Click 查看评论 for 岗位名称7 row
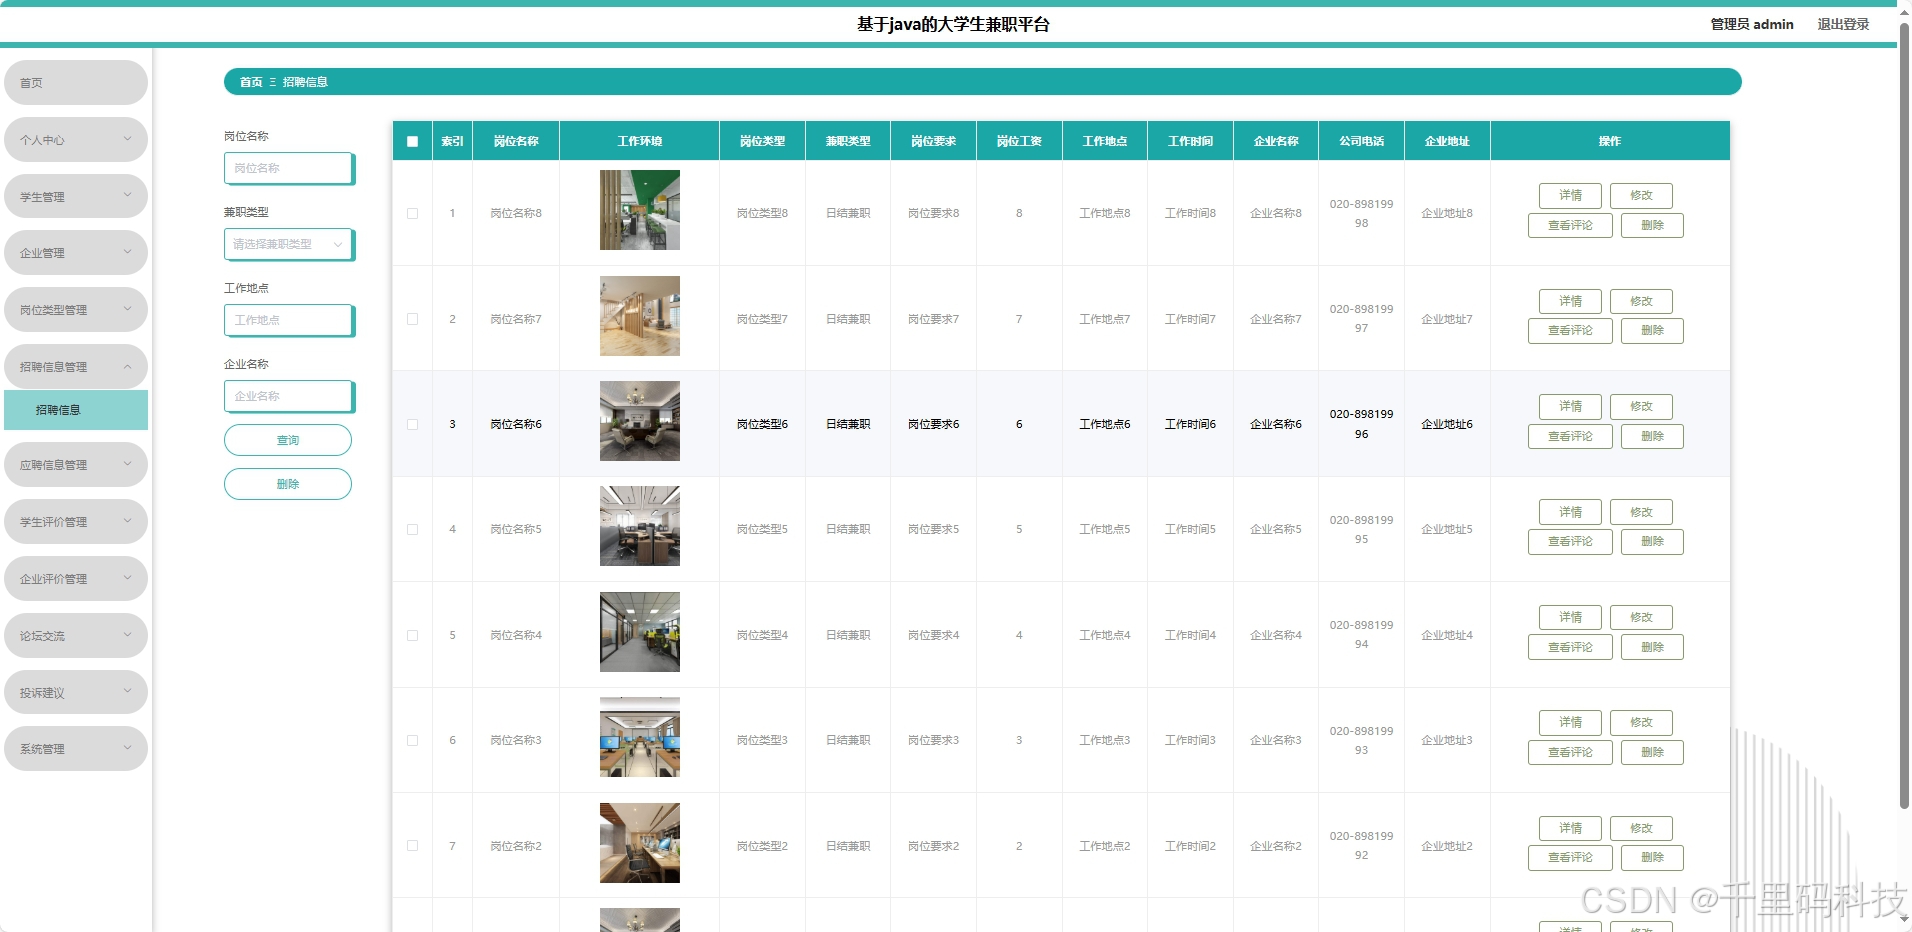This screenshot has width=1912, height=932. 1570,331
